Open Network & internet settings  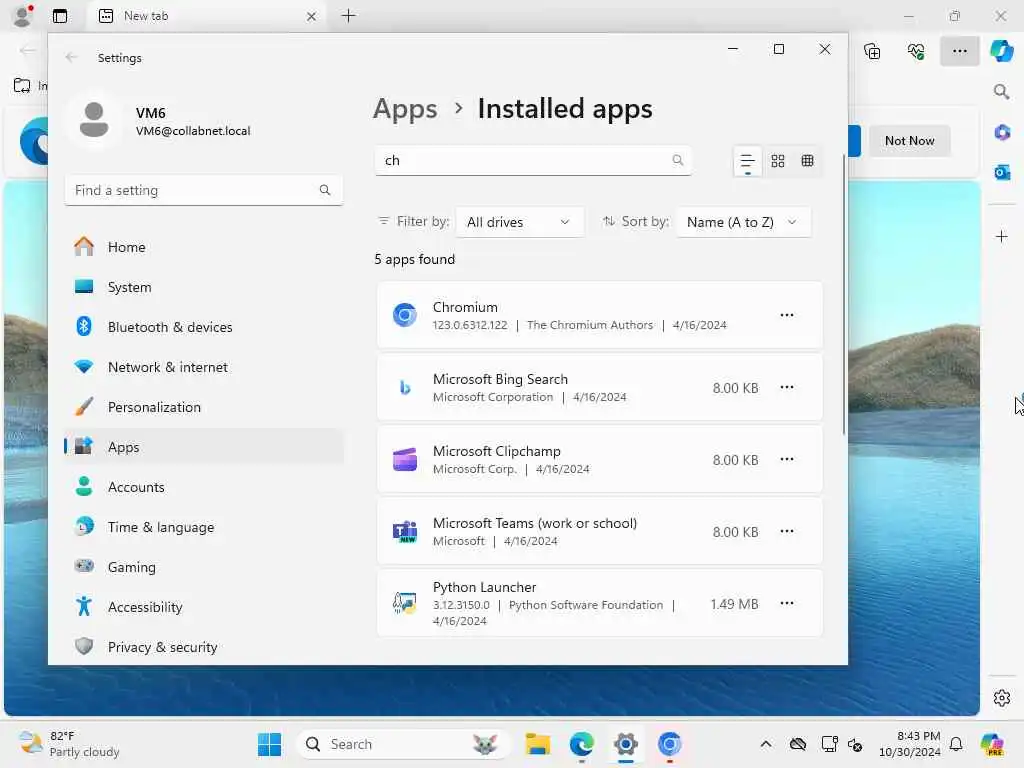(204, 367)
